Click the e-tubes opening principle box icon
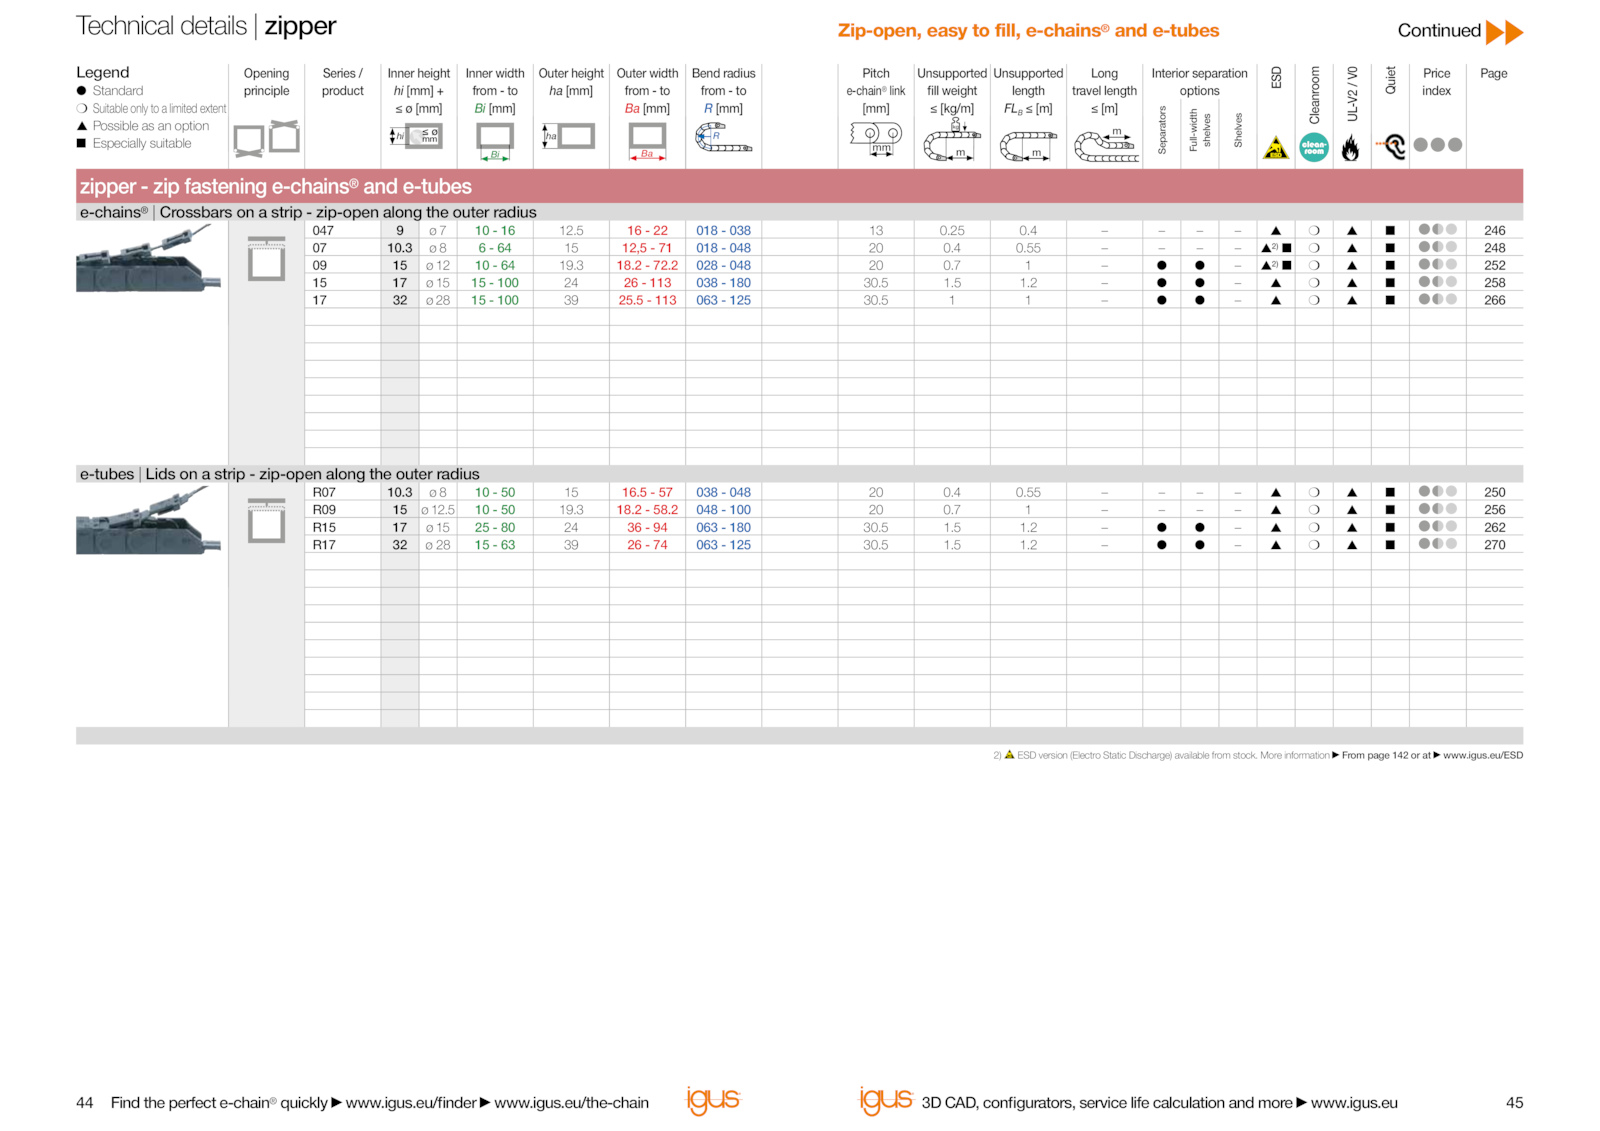The image size is (1600, 1131). (x=267, y=521)
